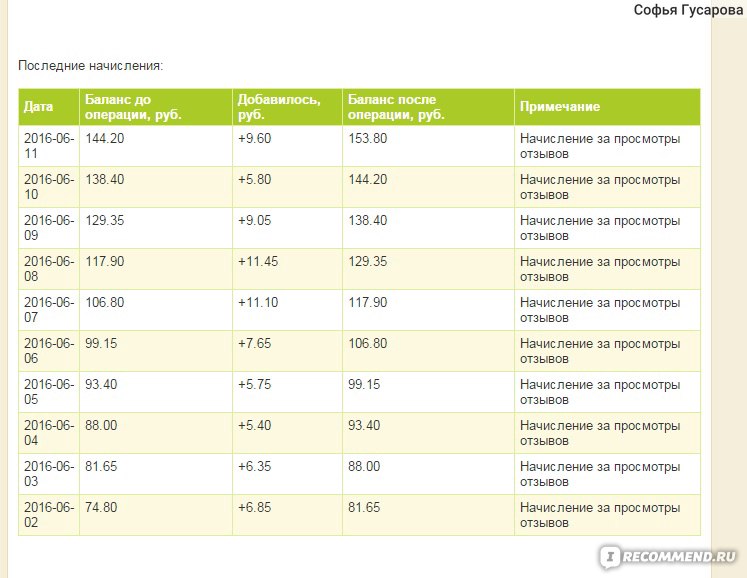Open the Софья Гусарова profile name
The height and width of the screenshot is (578, 747).
(688, 10)
